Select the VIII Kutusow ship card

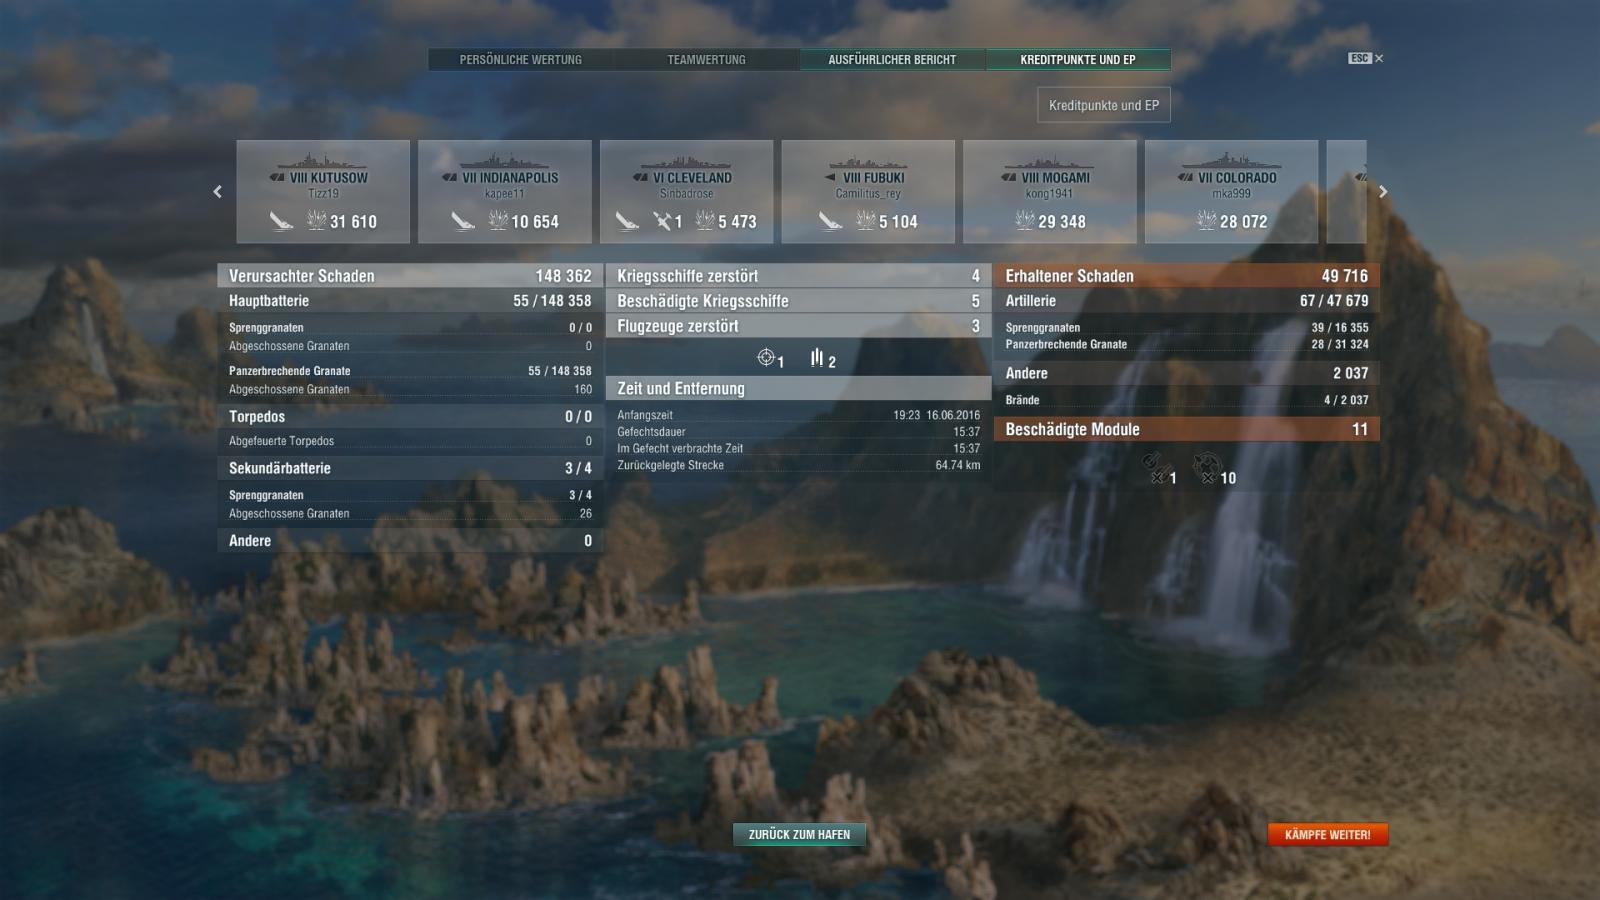323,192
